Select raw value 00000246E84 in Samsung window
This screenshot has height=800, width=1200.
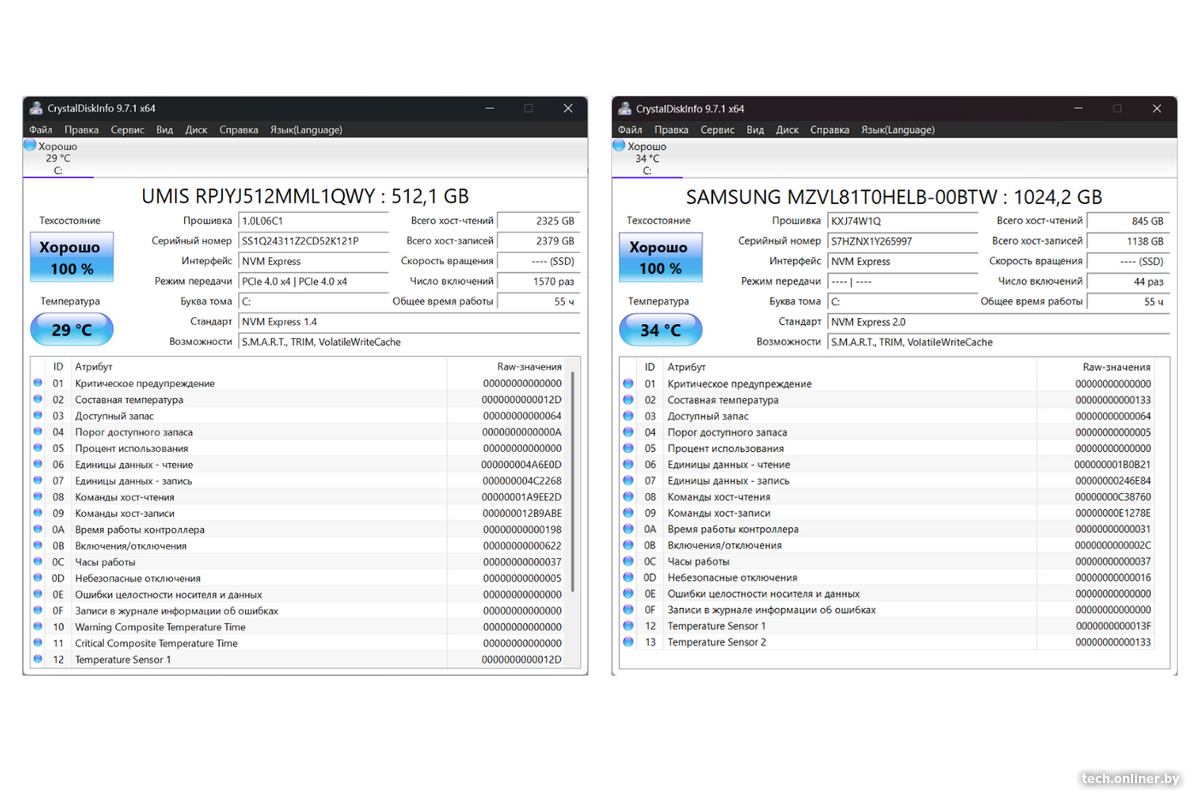pos(1112,480)
